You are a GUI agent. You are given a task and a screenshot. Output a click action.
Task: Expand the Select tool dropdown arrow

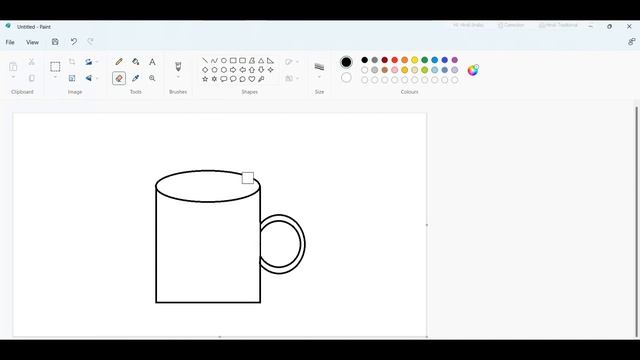[55, 77]
